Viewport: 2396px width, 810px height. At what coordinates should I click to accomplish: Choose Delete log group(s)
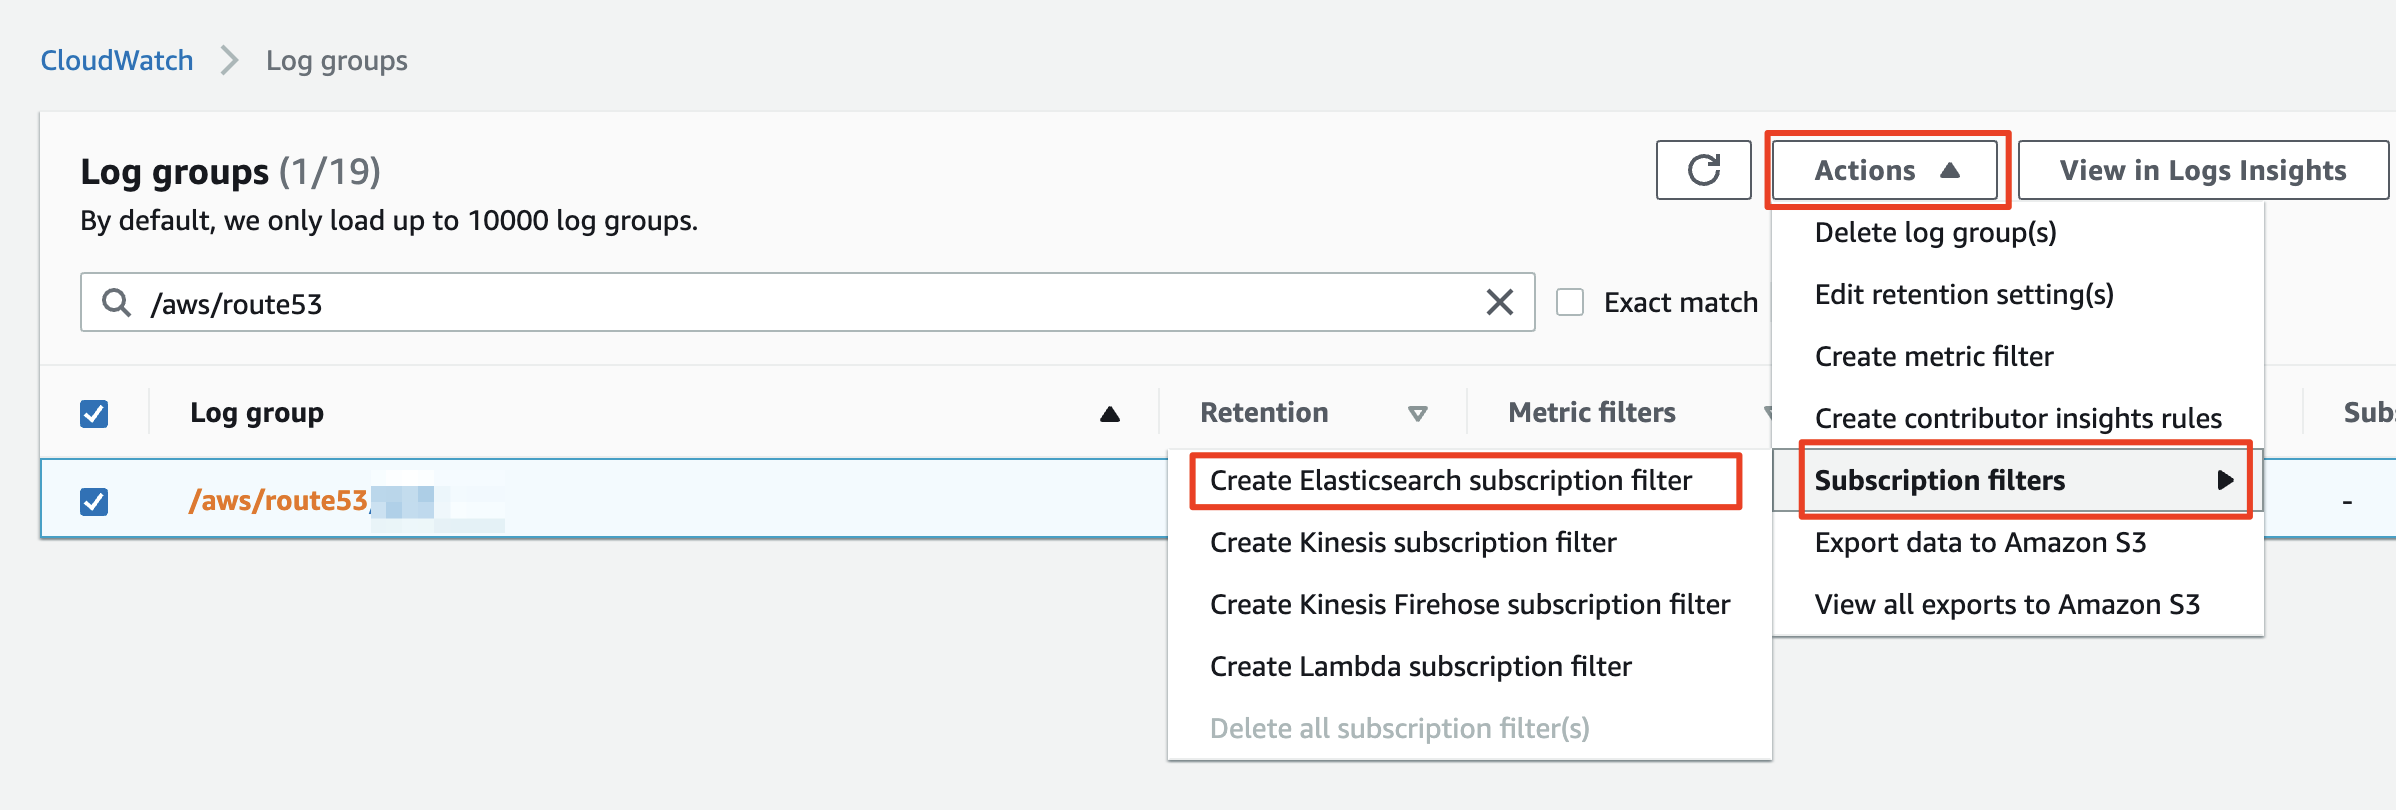(1935, 232)
